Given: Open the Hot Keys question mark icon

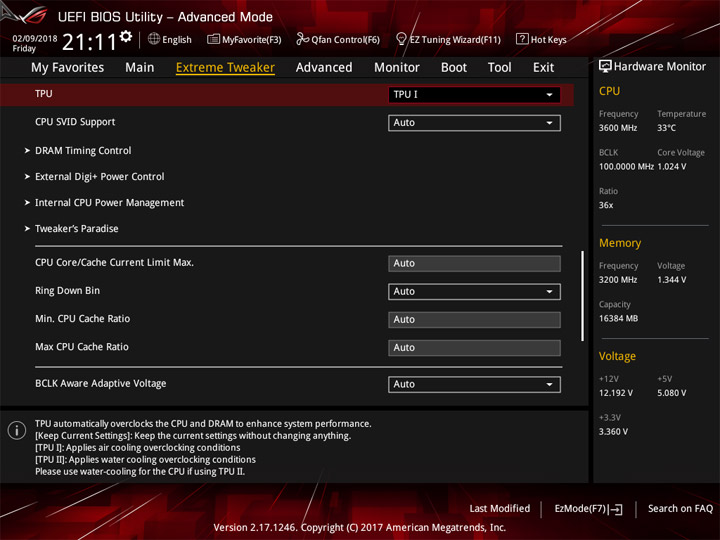Looking at the screenshot, I should click(x=522, y=39).
